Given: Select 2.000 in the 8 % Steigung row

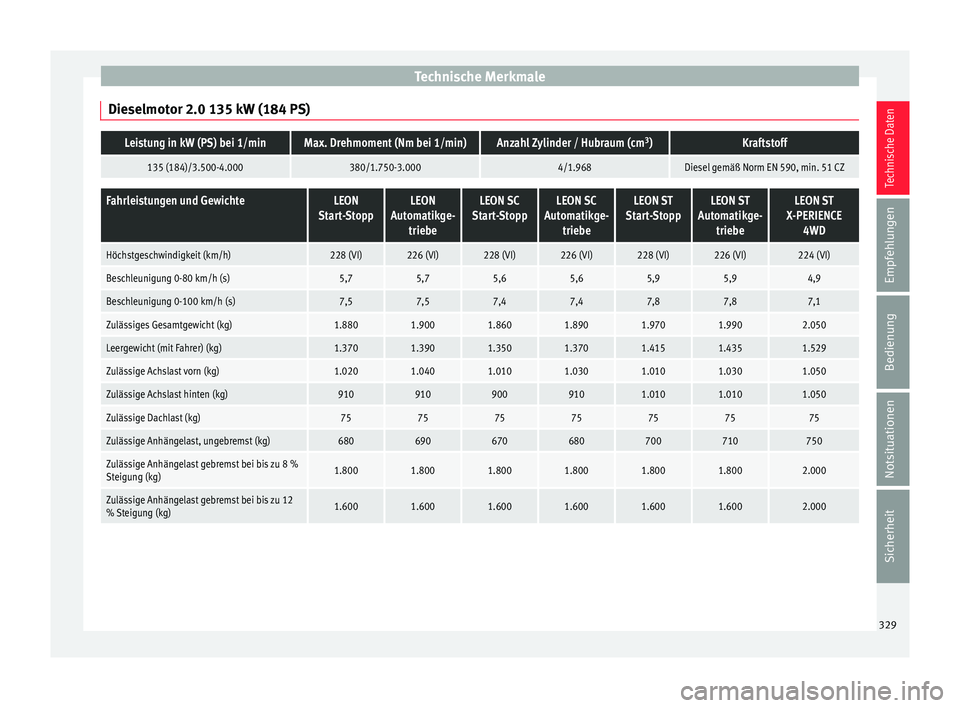Looking at the screenshot, I should 814,470.
